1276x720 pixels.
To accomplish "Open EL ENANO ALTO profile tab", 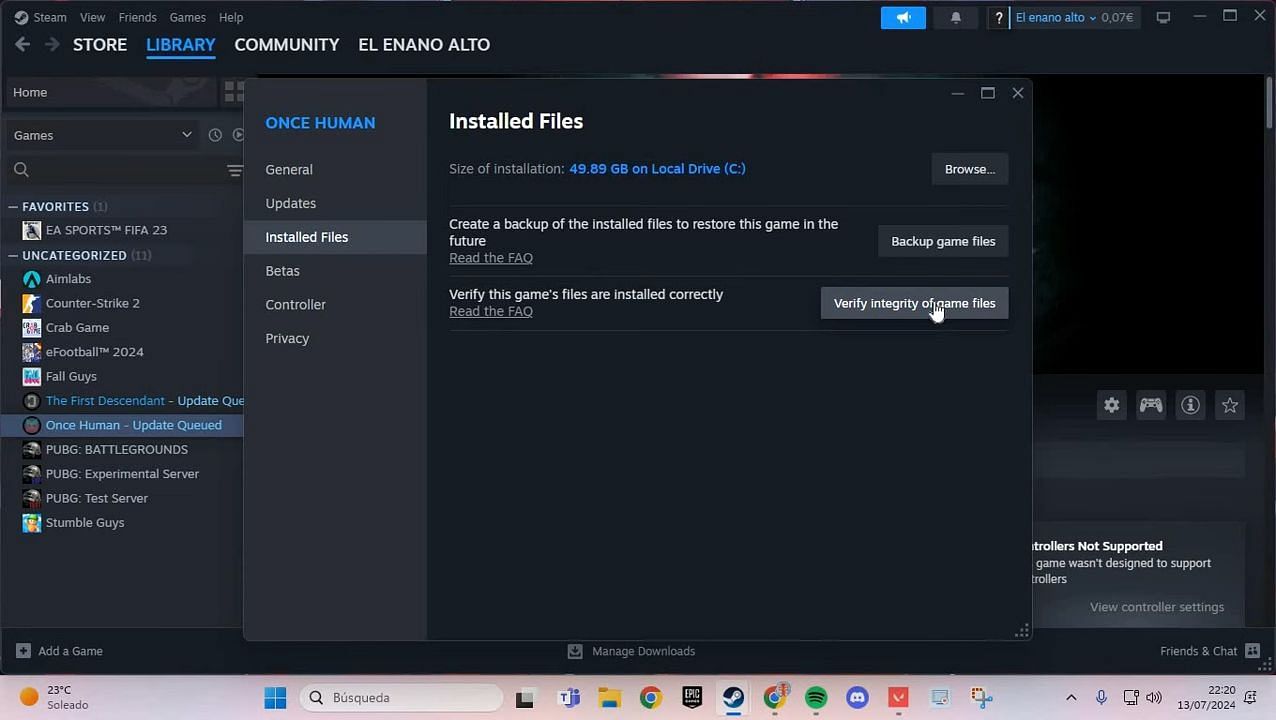I will tap(424, 44).
